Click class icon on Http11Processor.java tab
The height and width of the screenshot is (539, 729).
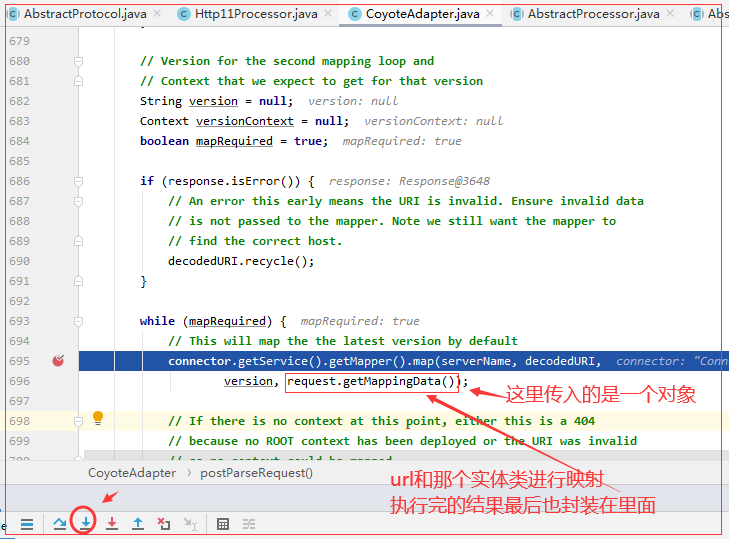pyautogui.click(x=184, y=14)
